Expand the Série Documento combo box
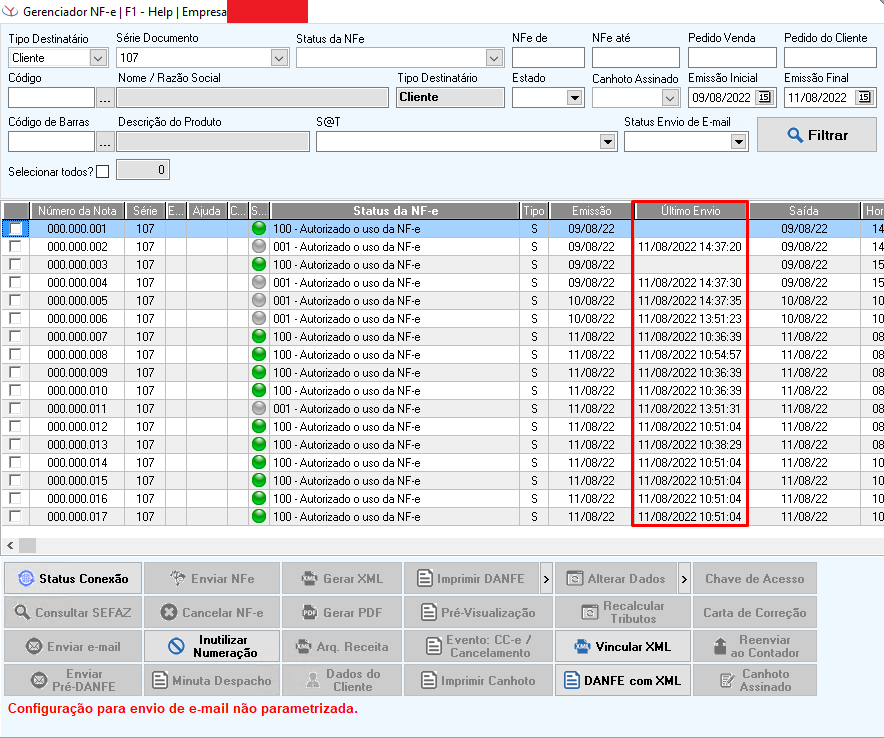This screenshot has width=884, height=738. point(279,58)
